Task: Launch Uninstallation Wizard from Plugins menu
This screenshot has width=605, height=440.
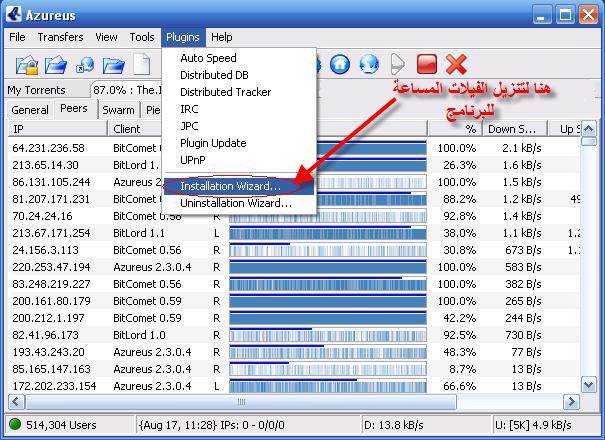Action: tap(238, 203)
